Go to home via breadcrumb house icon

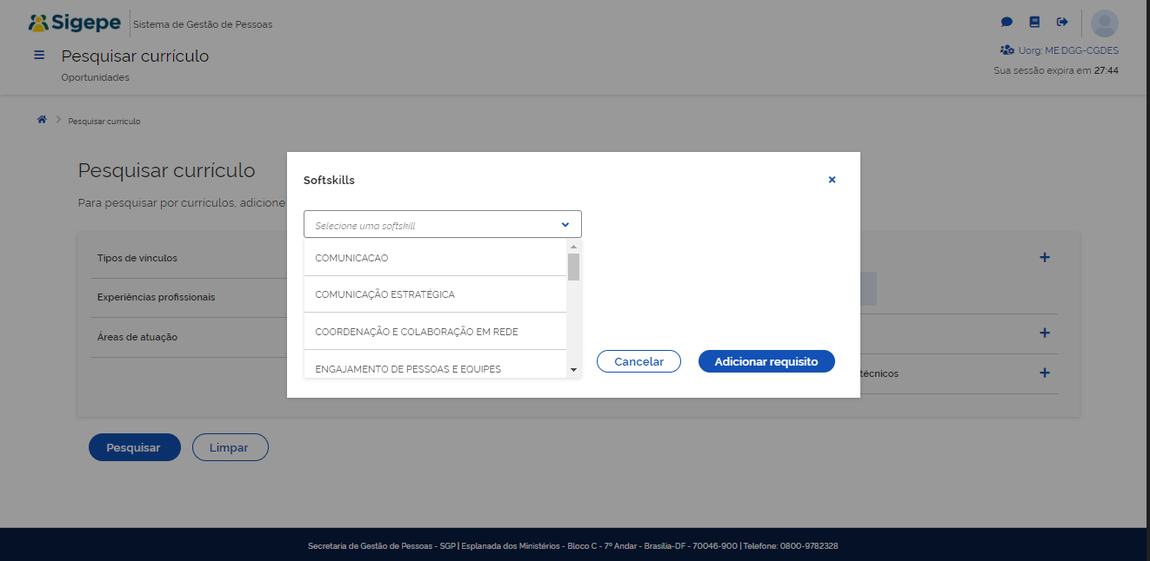[x=42, y=120]
